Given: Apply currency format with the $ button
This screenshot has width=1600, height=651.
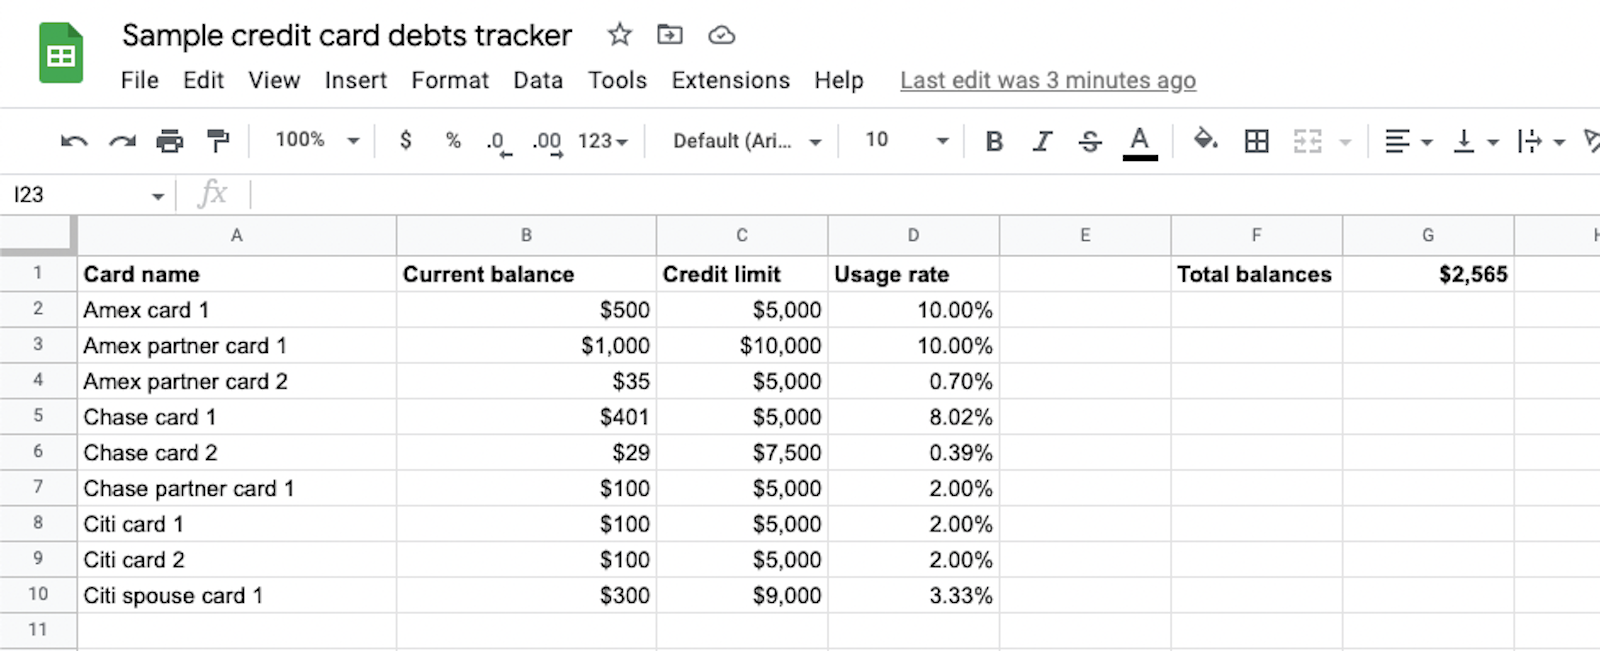Looking at the screenshot, I should click(405, 140).
